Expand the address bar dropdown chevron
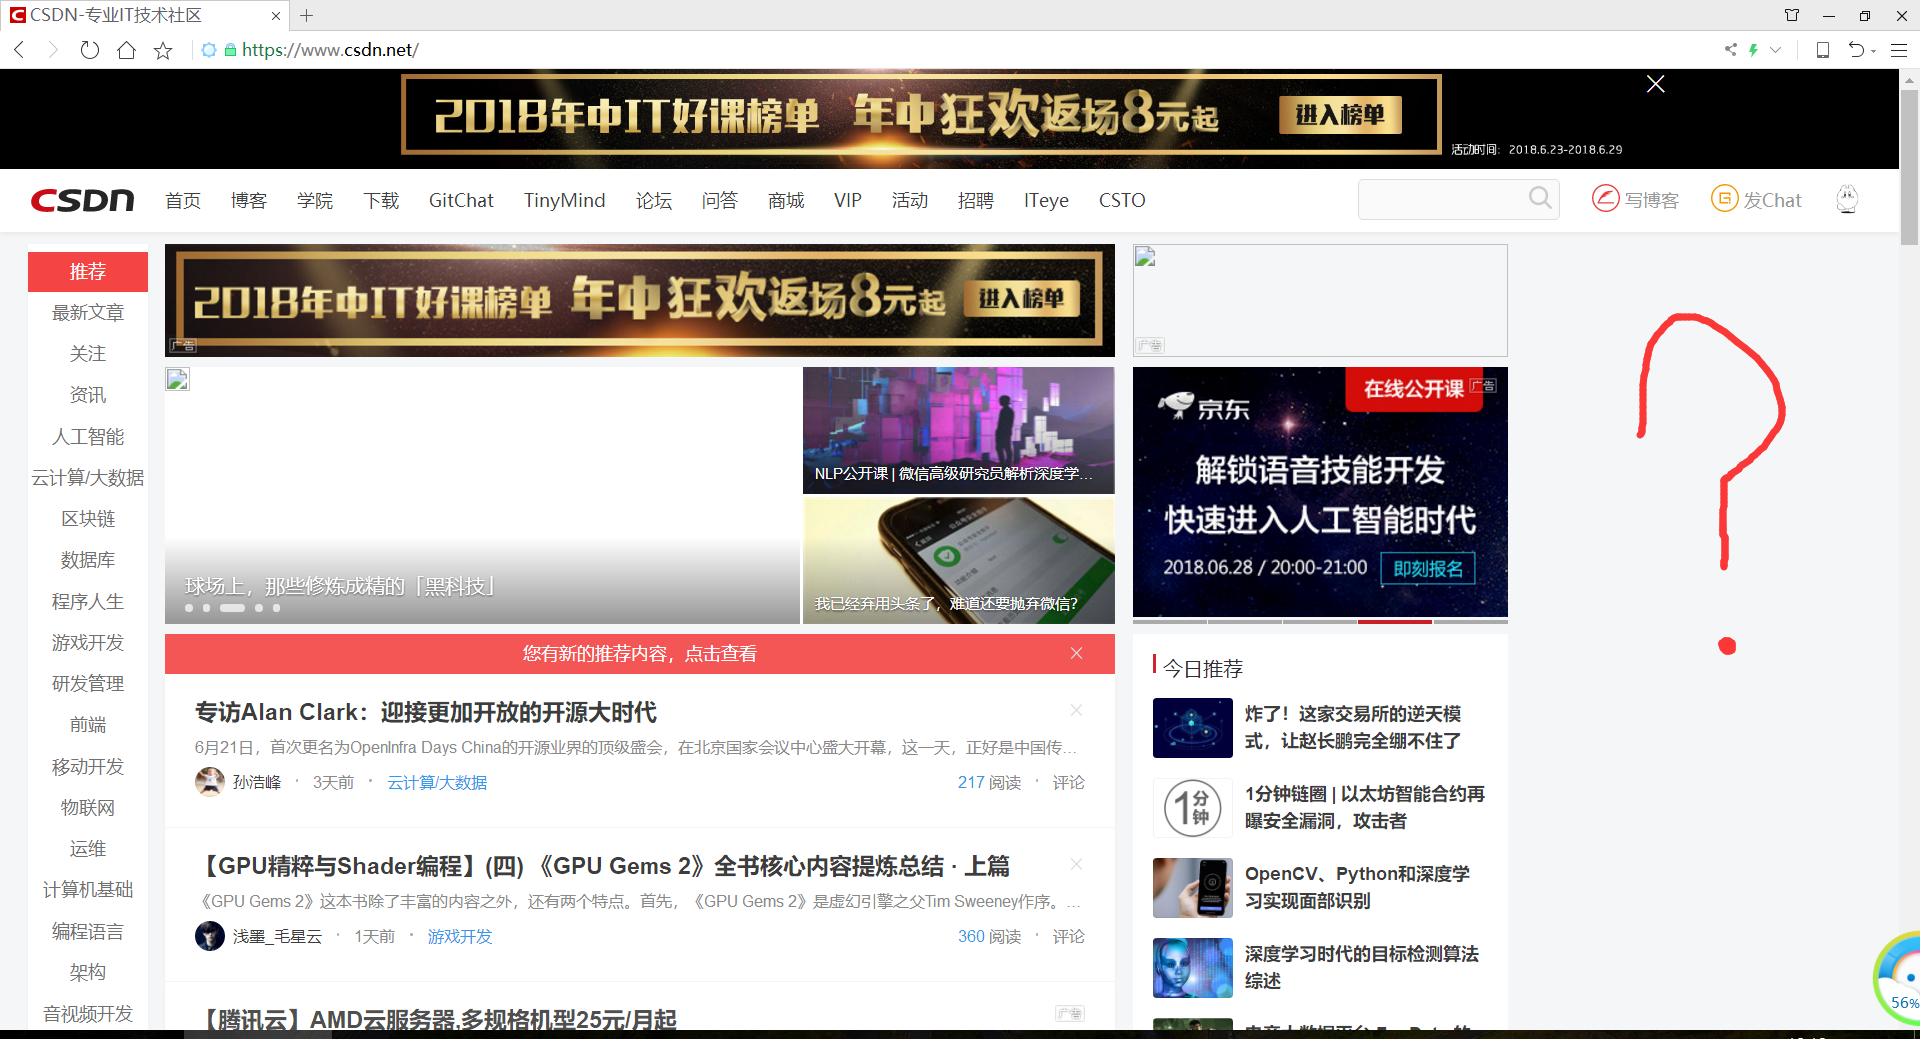The height and width of the screenshot is (1039, 1920). pos(1776,50)
